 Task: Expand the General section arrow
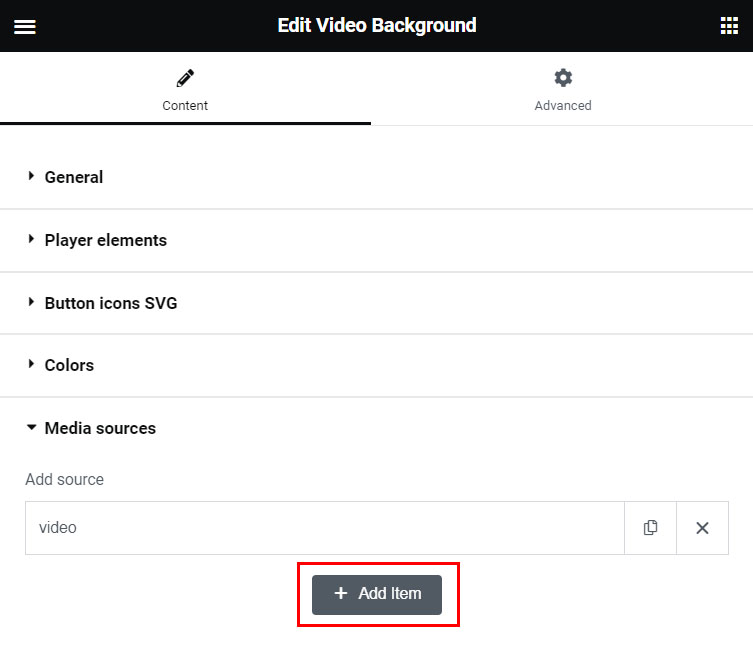(32, 177)
